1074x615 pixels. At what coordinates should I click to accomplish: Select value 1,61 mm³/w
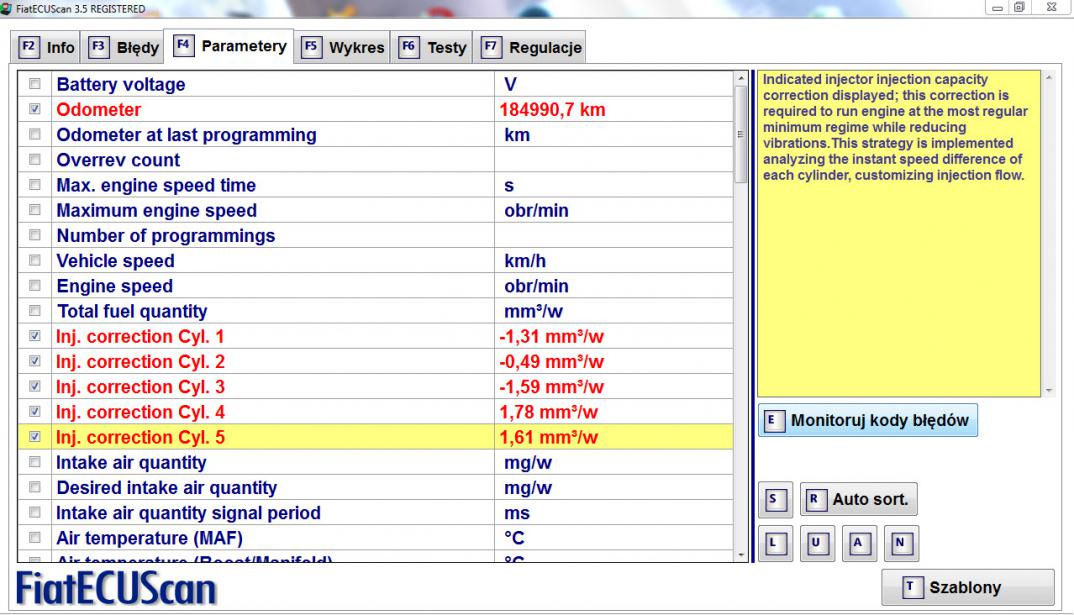pos(549,437)
